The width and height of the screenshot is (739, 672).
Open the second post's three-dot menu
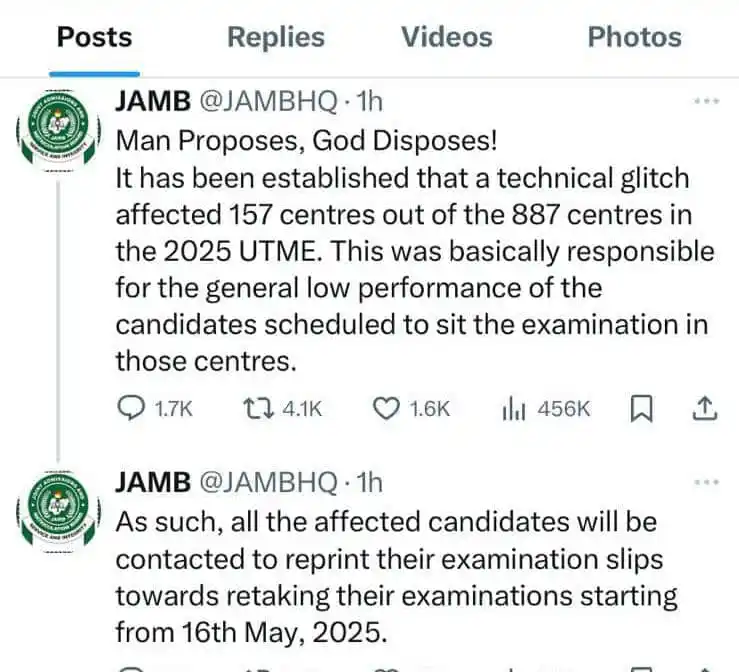706,482
